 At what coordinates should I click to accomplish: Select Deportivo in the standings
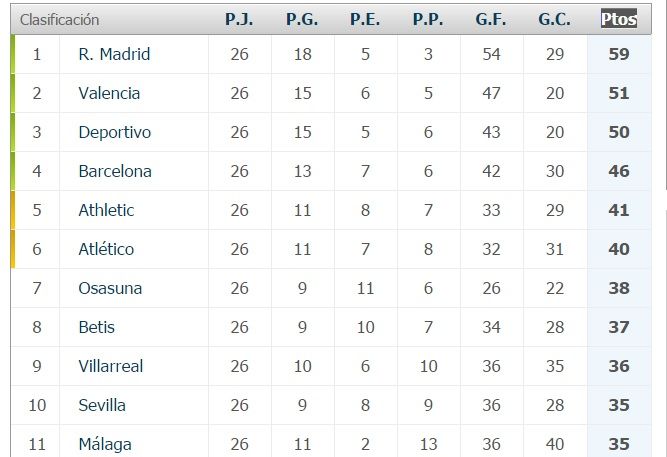pos(114,132)
